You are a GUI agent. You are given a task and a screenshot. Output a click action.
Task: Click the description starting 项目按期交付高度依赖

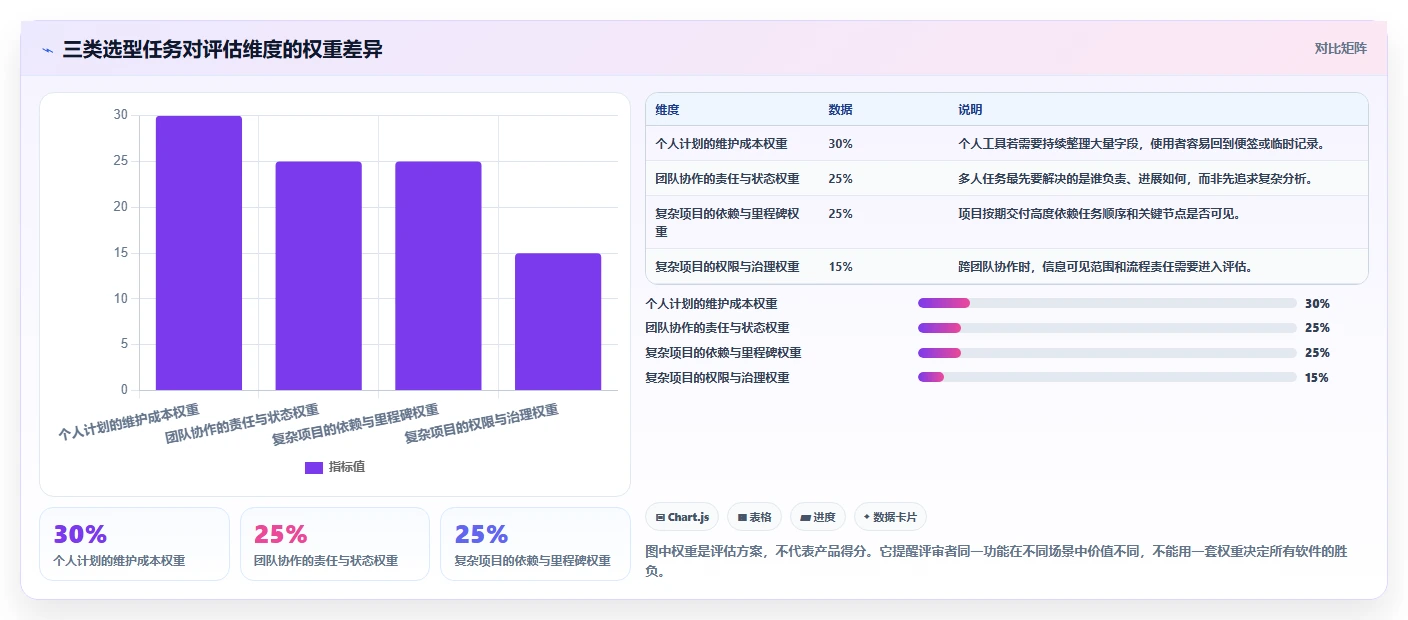(x=1099, y=214)
